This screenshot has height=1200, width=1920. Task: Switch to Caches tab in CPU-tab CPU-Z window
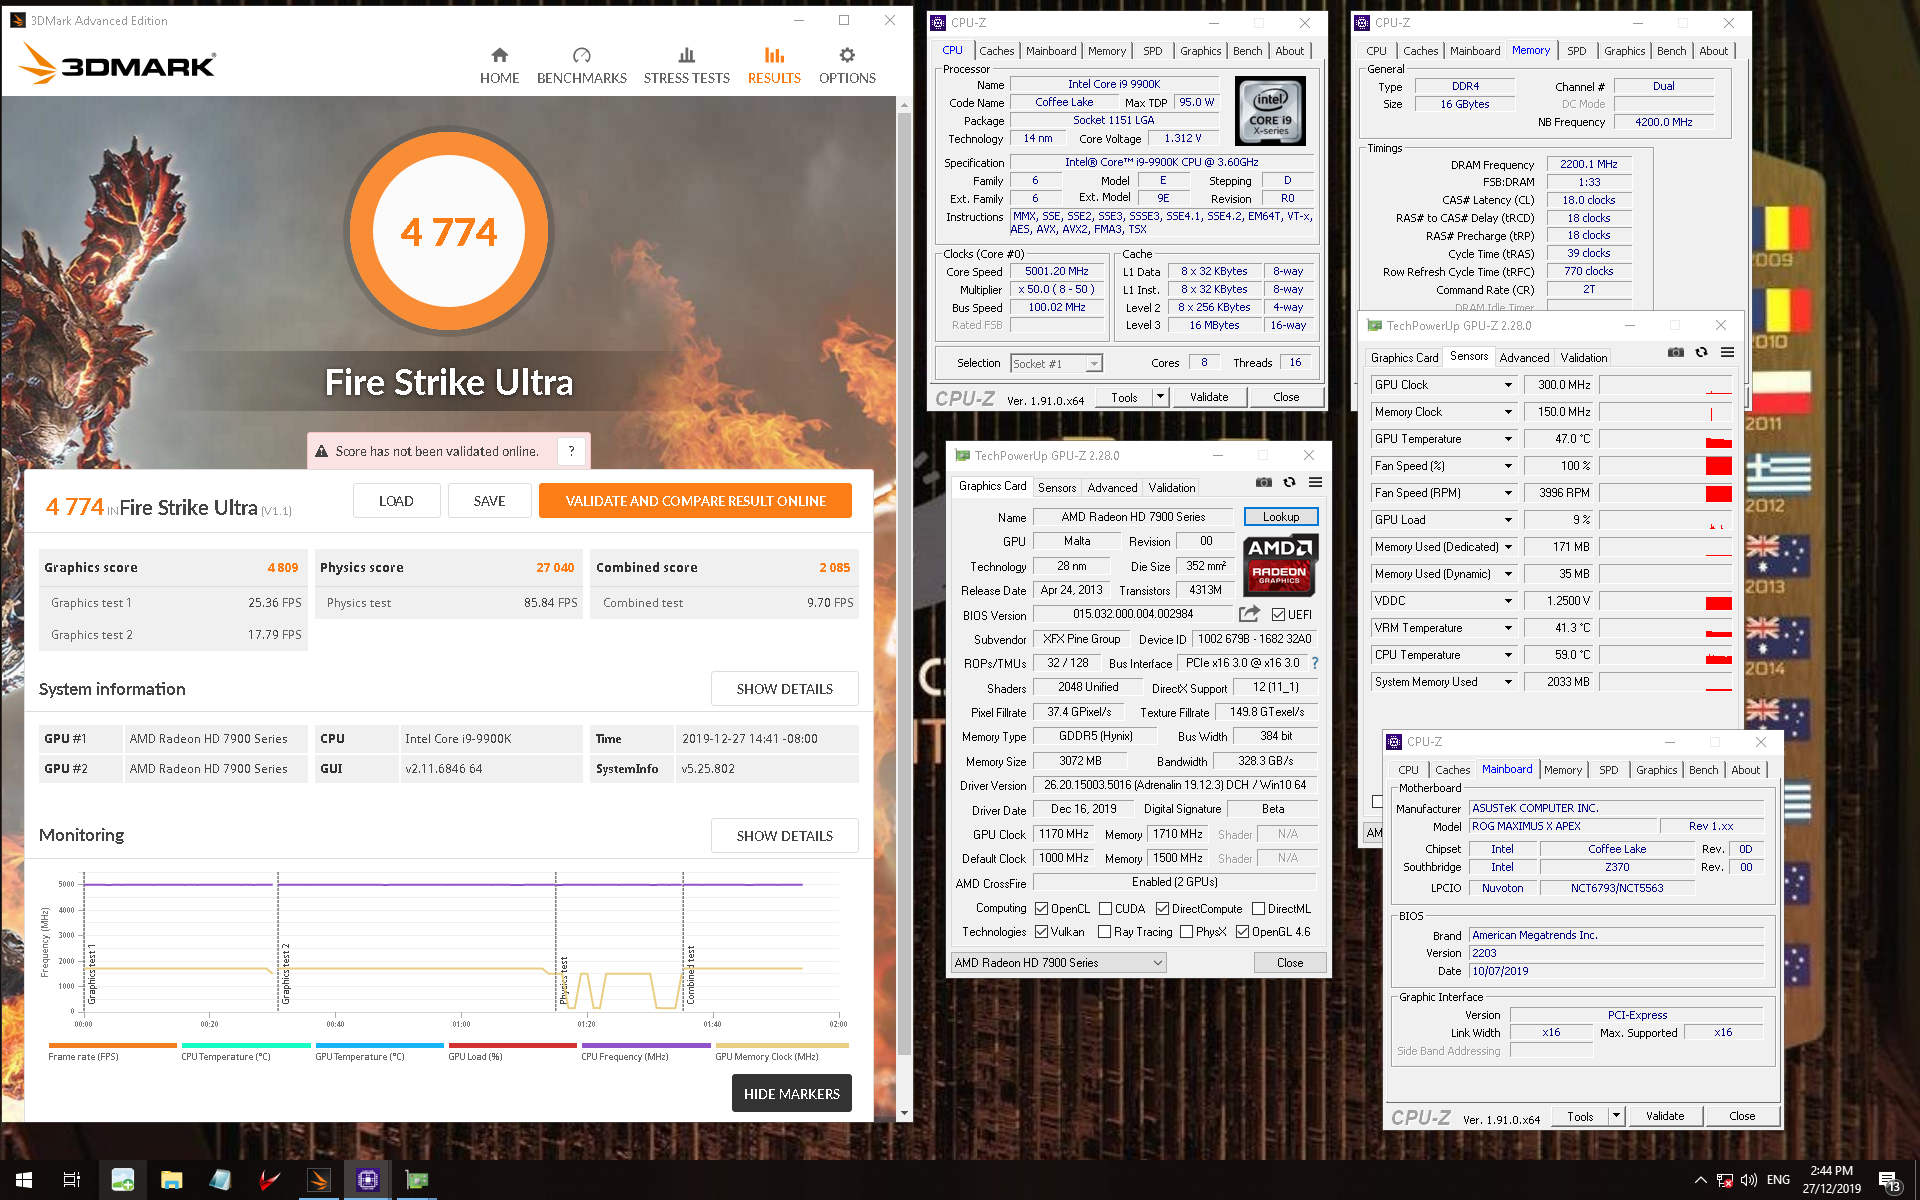[996, 51]
